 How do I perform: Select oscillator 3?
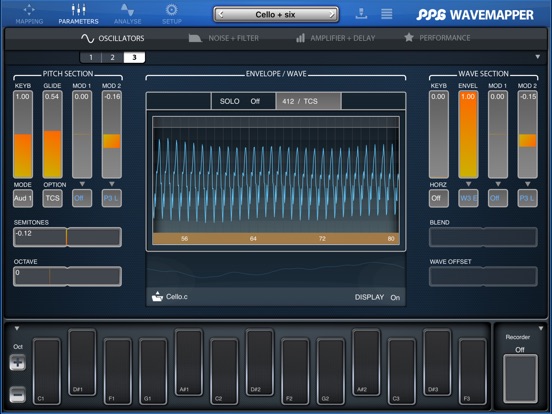[x=134, y=57]
